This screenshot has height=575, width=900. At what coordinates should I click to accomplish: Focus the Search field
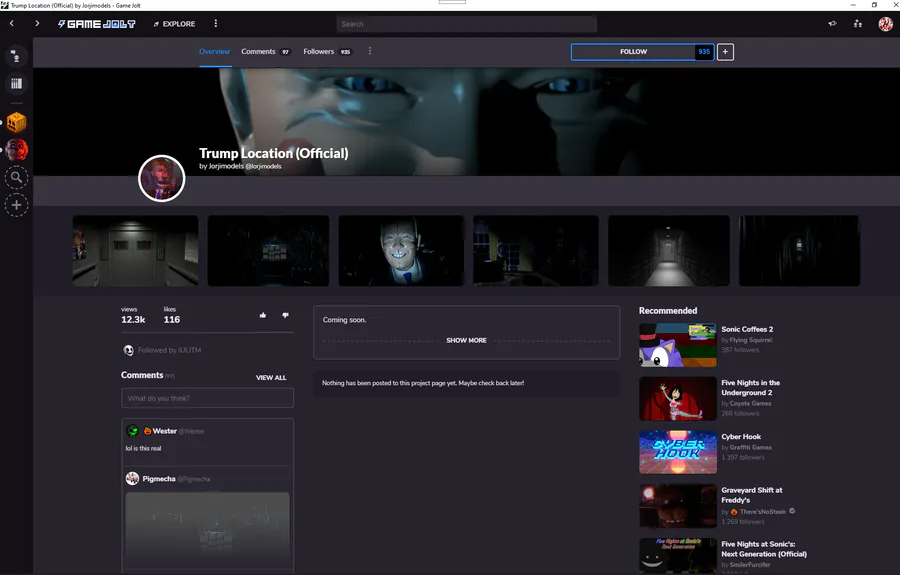pos(467,24)
